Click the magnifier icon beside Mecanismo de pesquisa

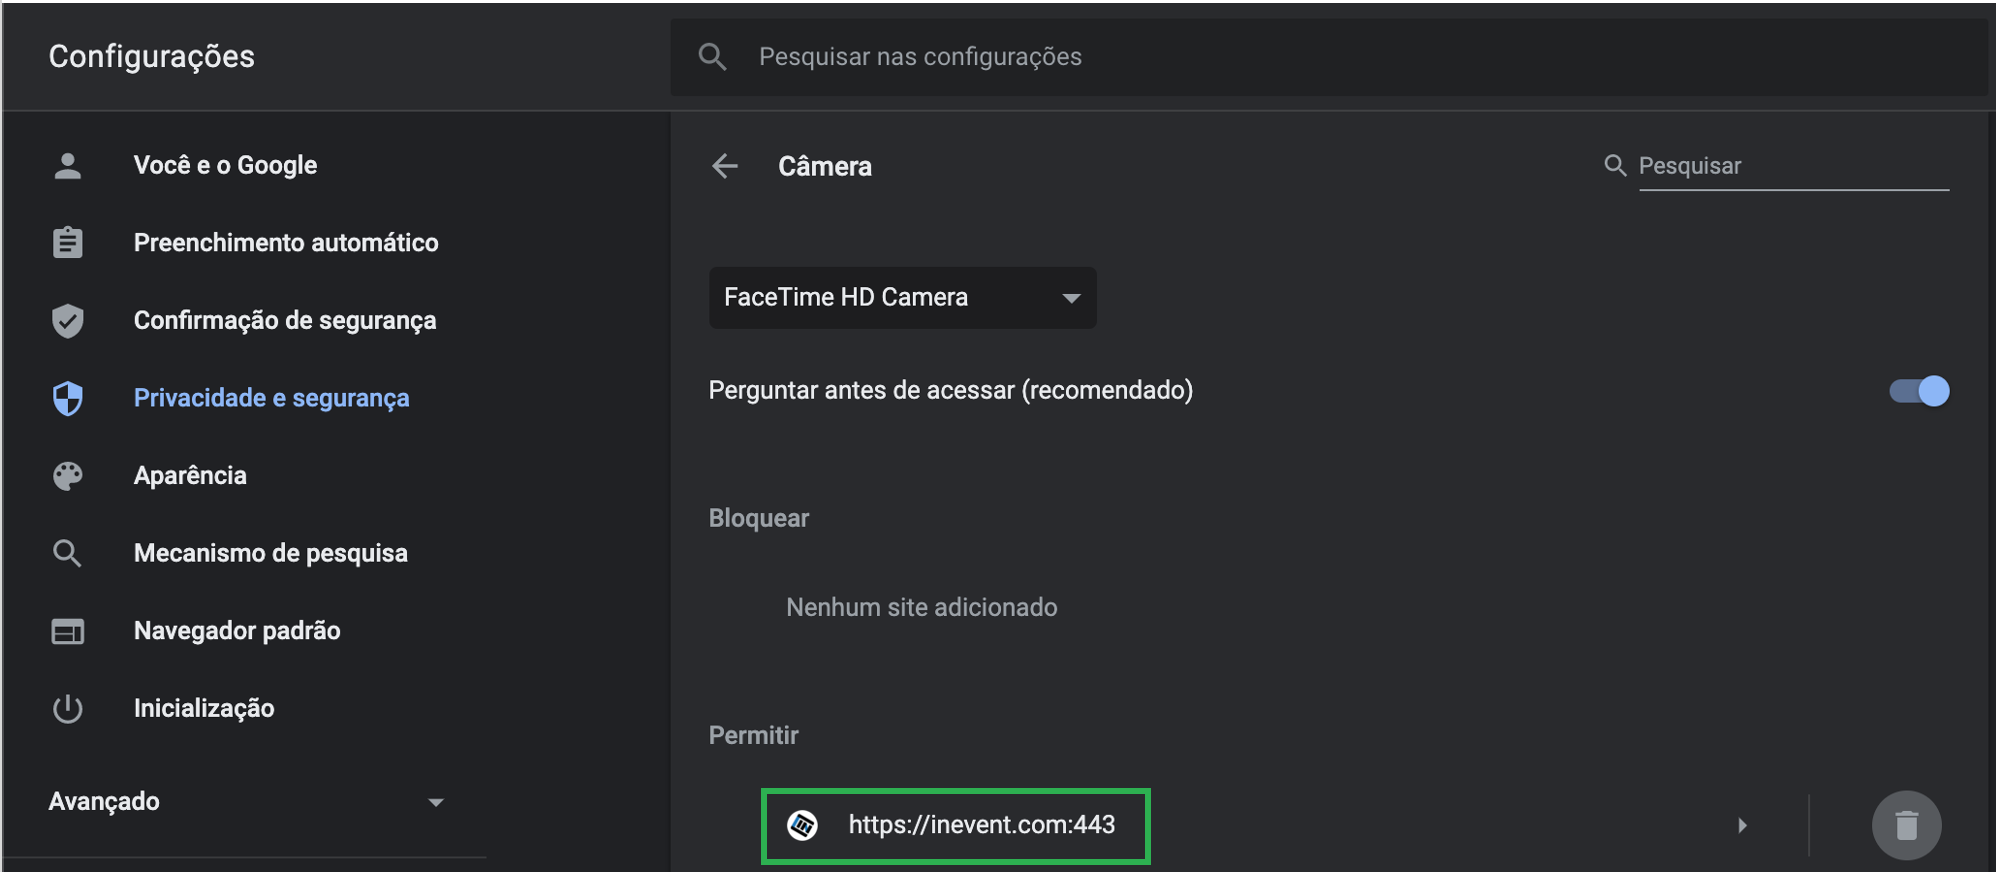tap(67, 553)
